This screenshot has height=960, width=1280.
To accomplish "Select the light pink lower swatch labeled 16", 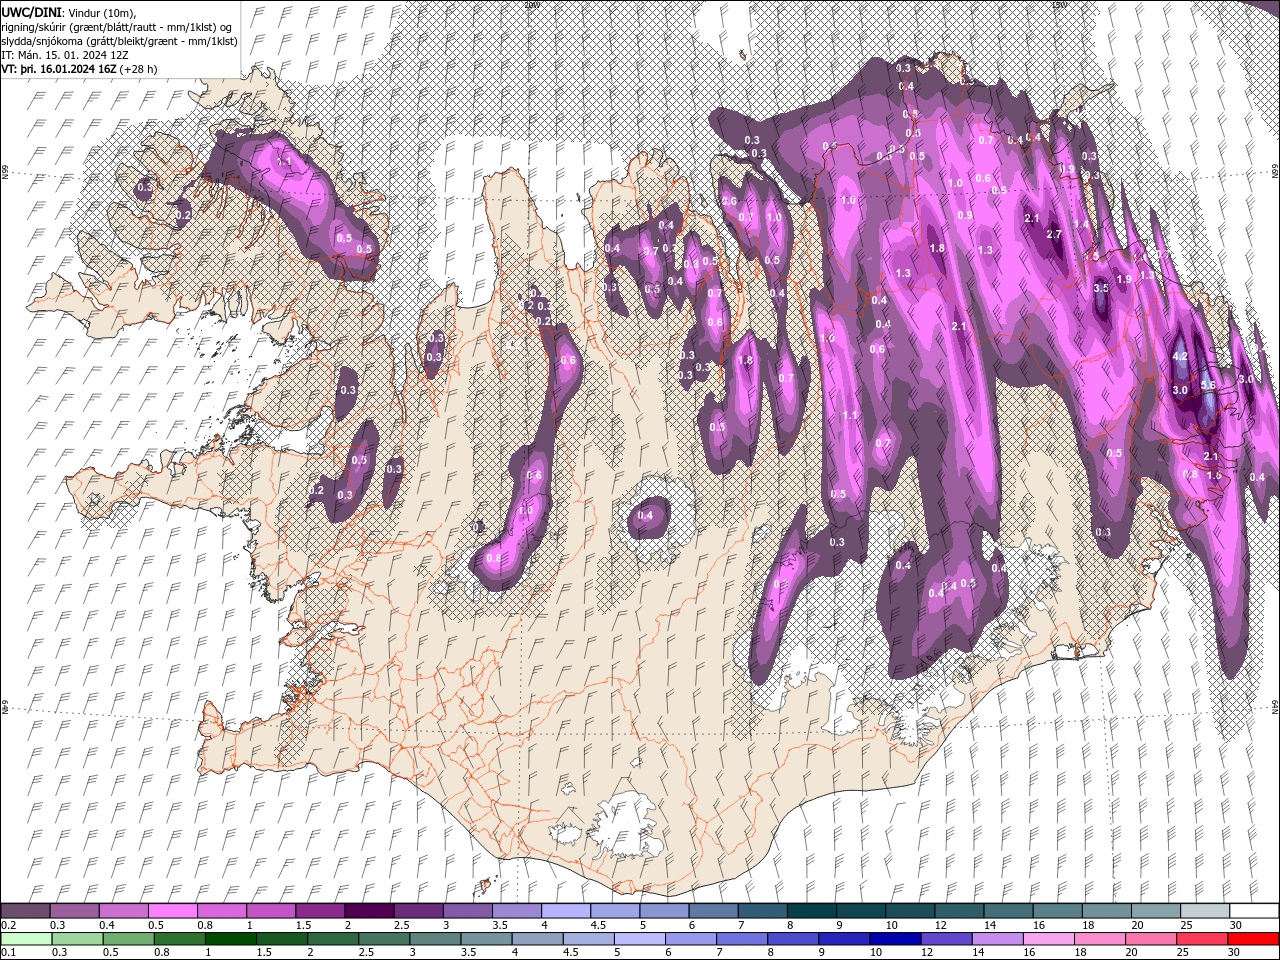I will point(1048,939).
